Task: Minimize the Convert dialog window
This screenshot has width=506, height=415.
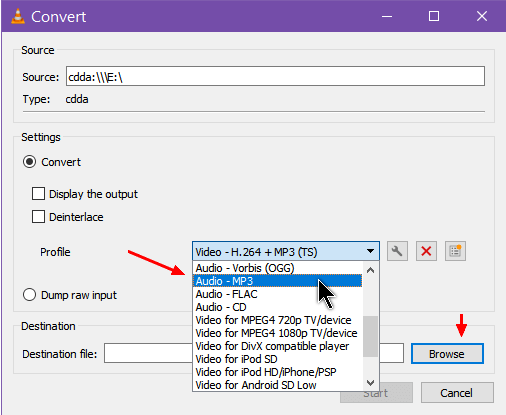Action: coord(387,16)
